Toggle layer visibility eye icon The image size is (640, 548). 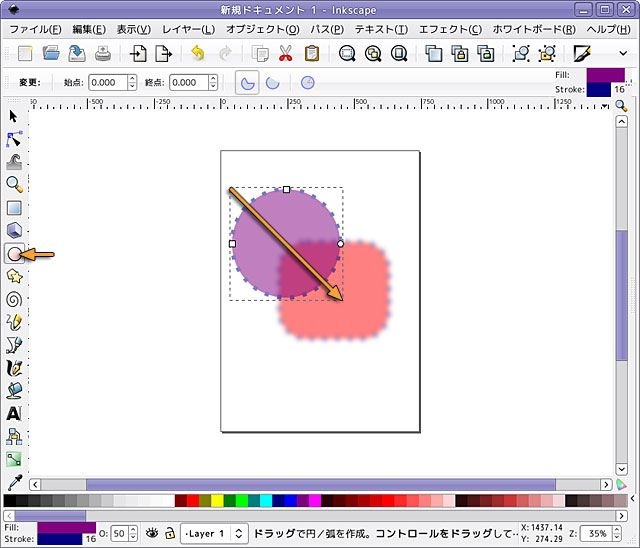click(x=153, y=534)
